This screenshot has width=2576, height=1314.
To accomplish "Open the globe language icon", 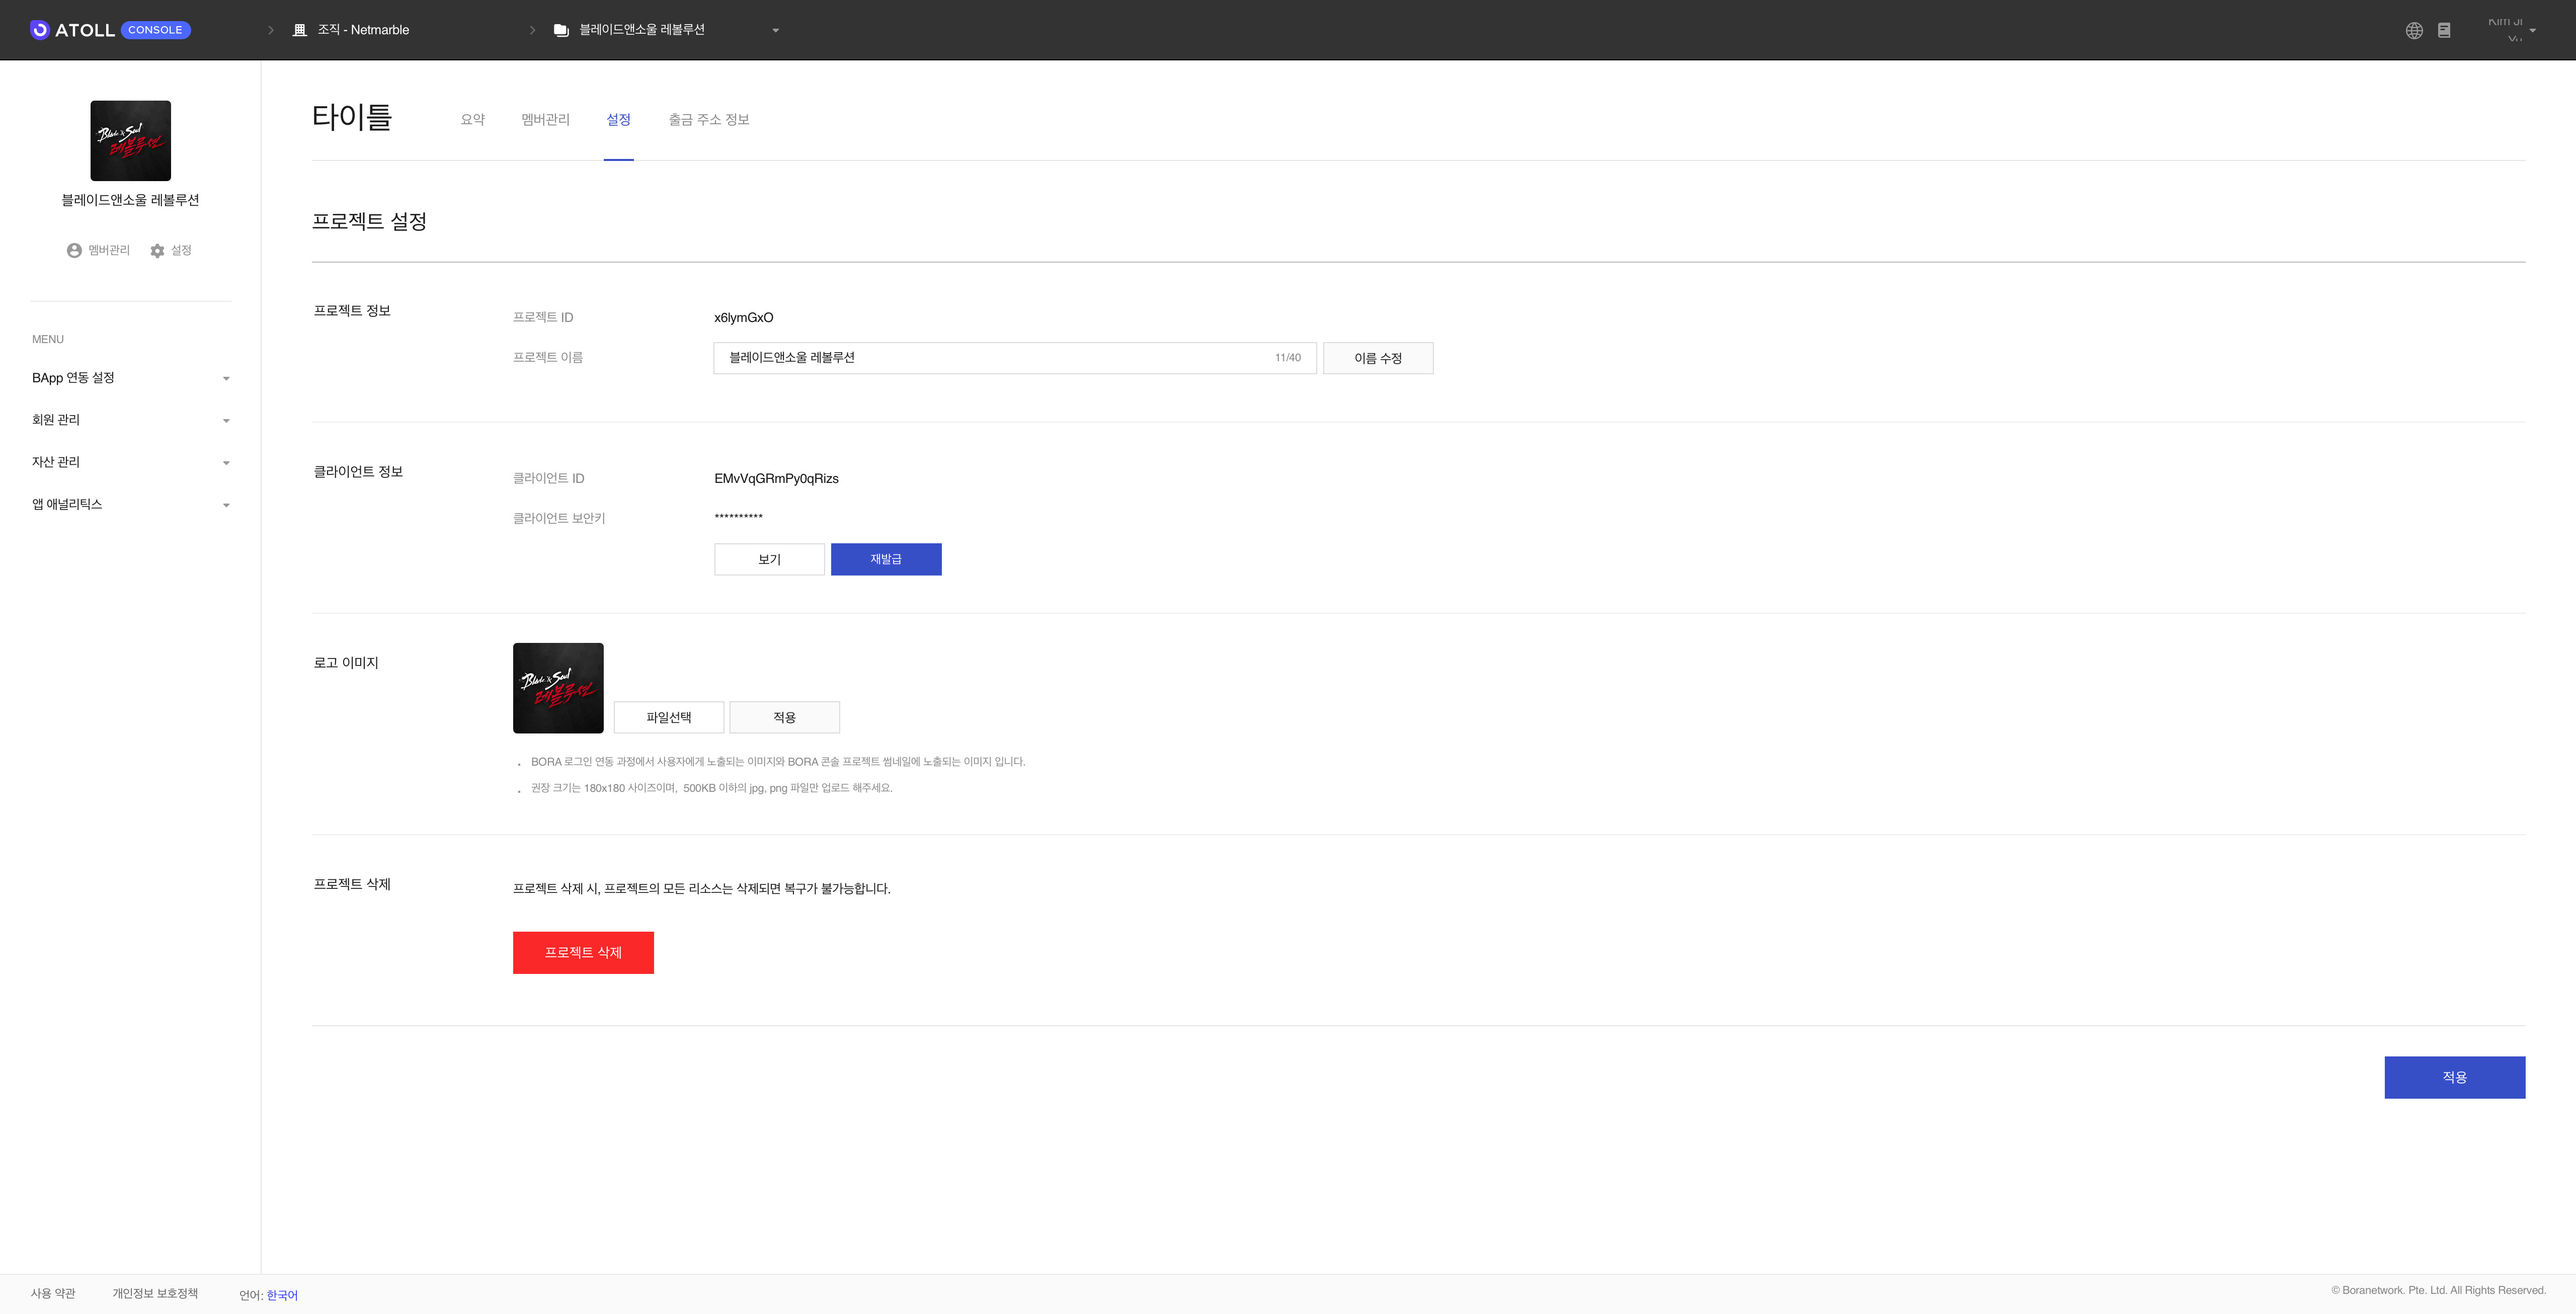I will point(2414,30).
